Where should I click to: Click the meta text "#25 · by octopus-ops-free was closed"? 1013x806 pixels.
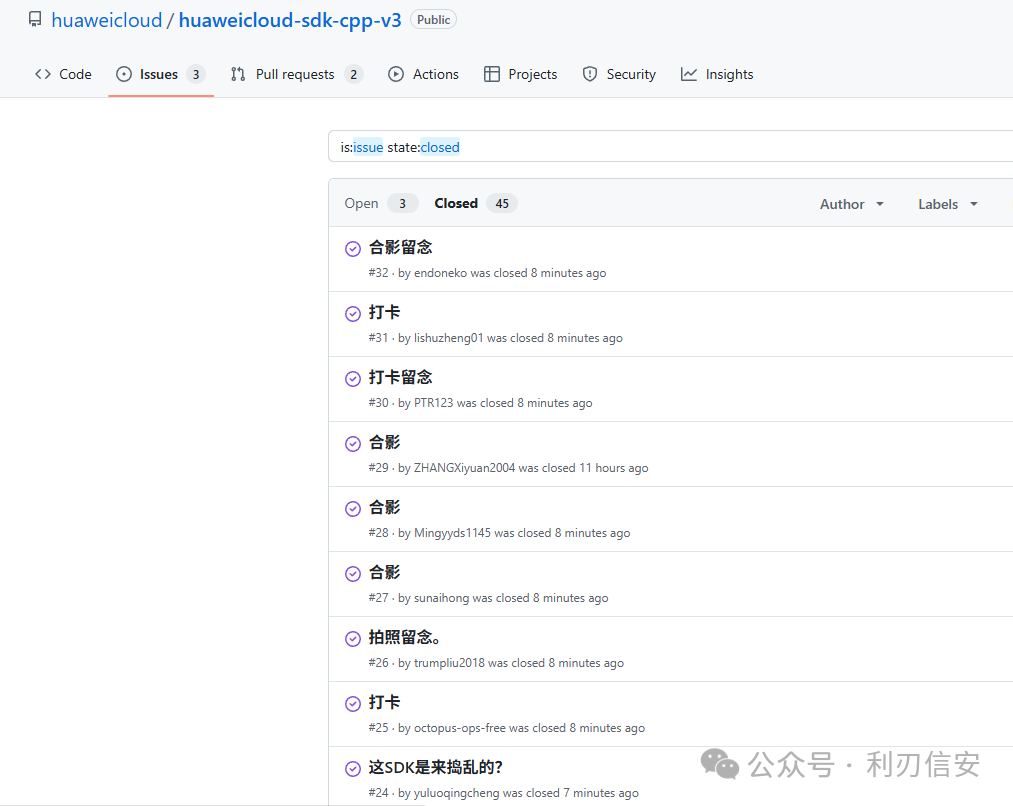(467, 728)
